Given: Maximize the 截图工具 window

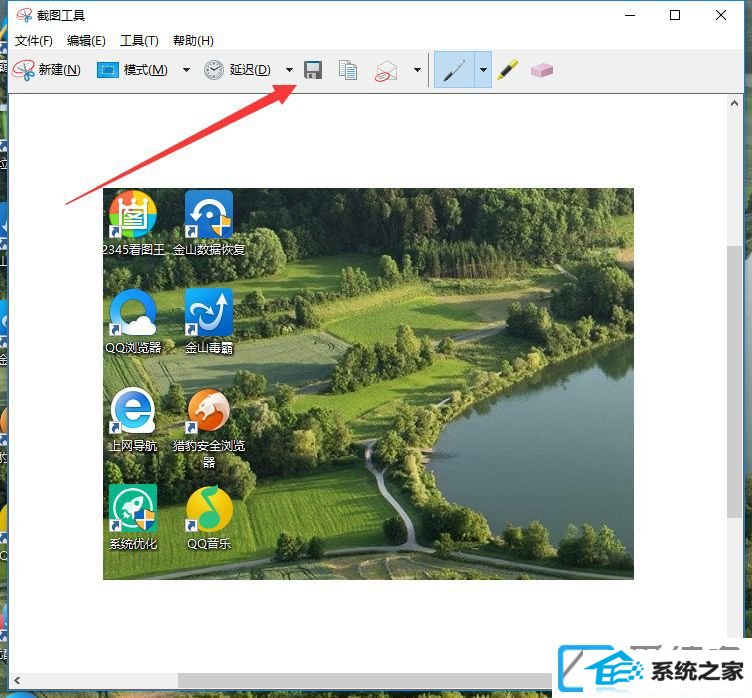Looking at the screenshot, I should click(675, 15).
